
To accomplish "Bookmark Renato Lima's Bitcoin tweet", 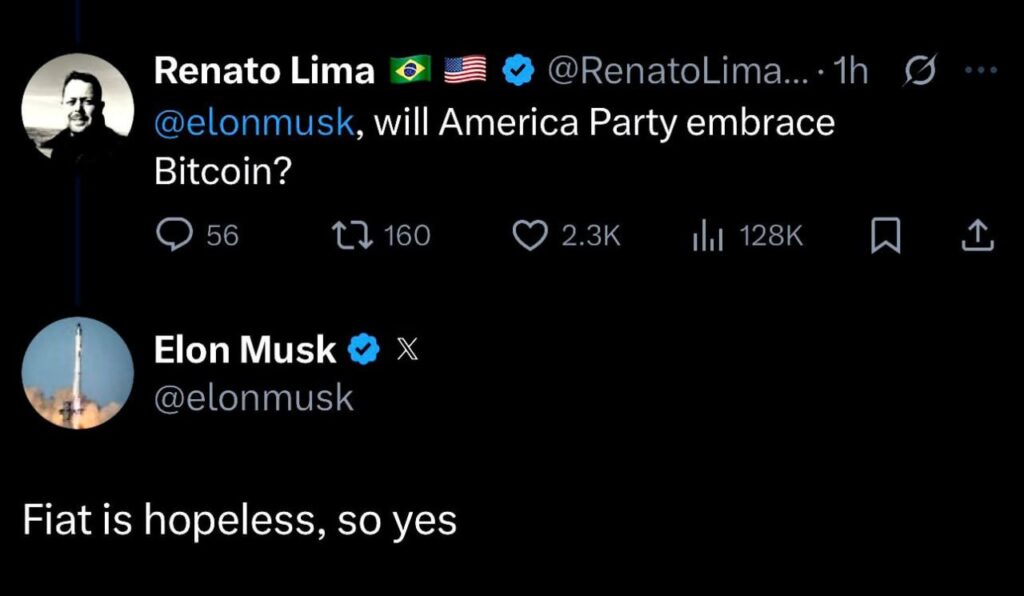I will coord(884,236).
